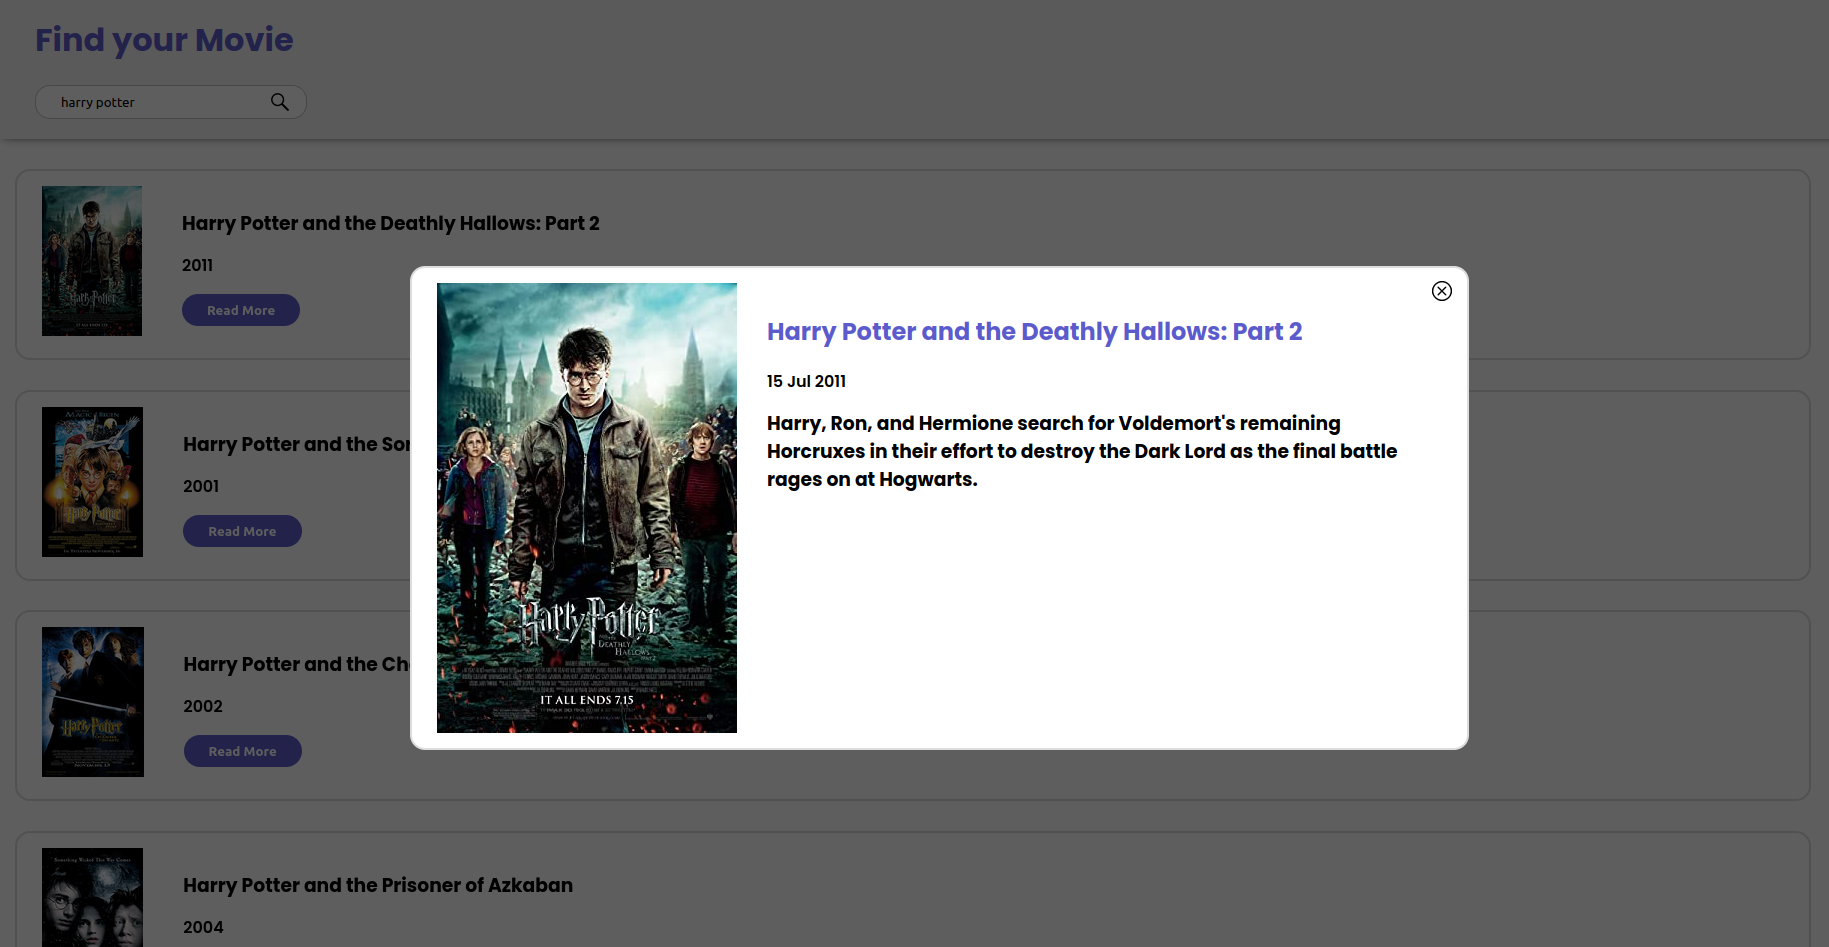
Task: Open Read More for the 2001 movie
Action: click(242, 531)
